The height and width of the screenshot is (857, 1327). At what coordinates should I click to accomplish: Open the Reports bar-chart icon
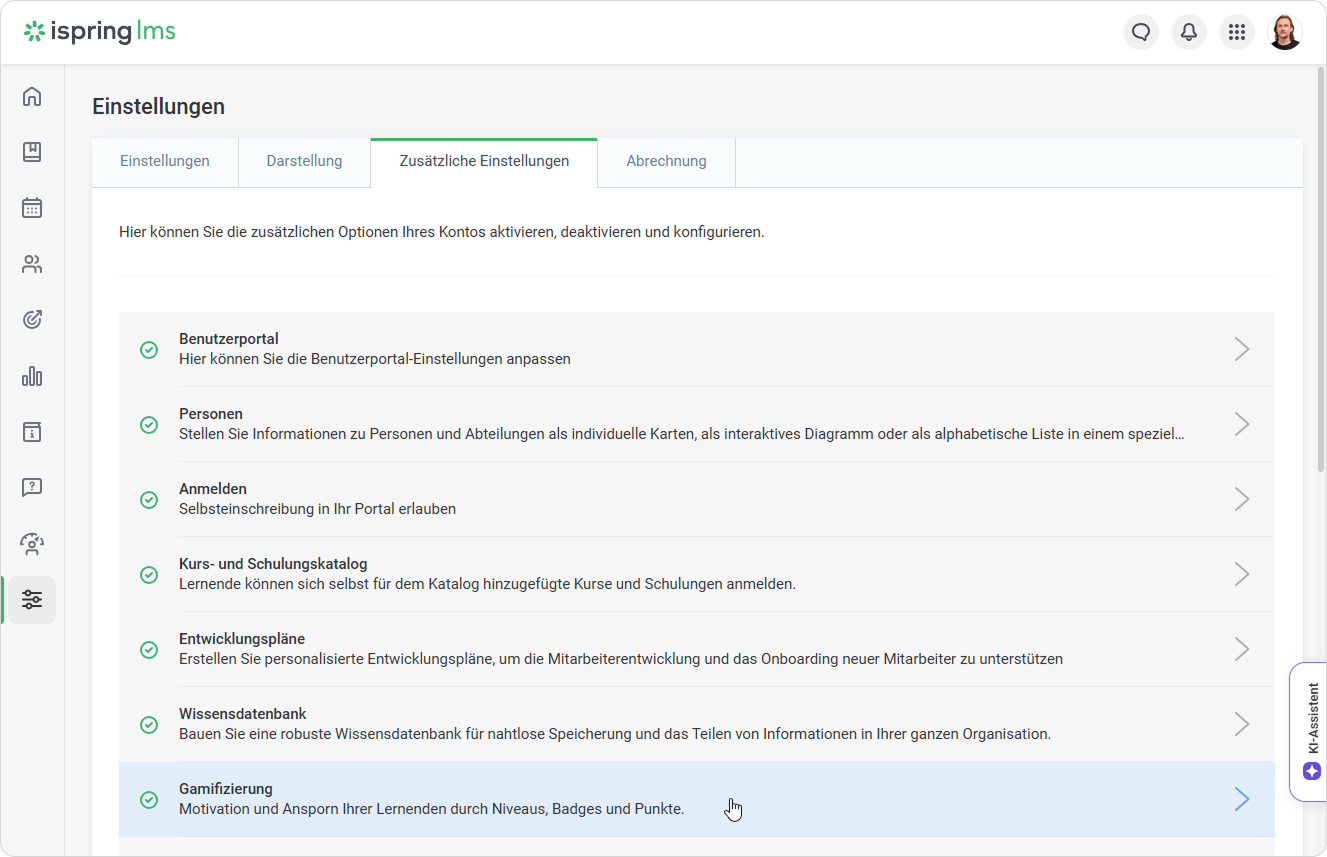pos(31,376)
